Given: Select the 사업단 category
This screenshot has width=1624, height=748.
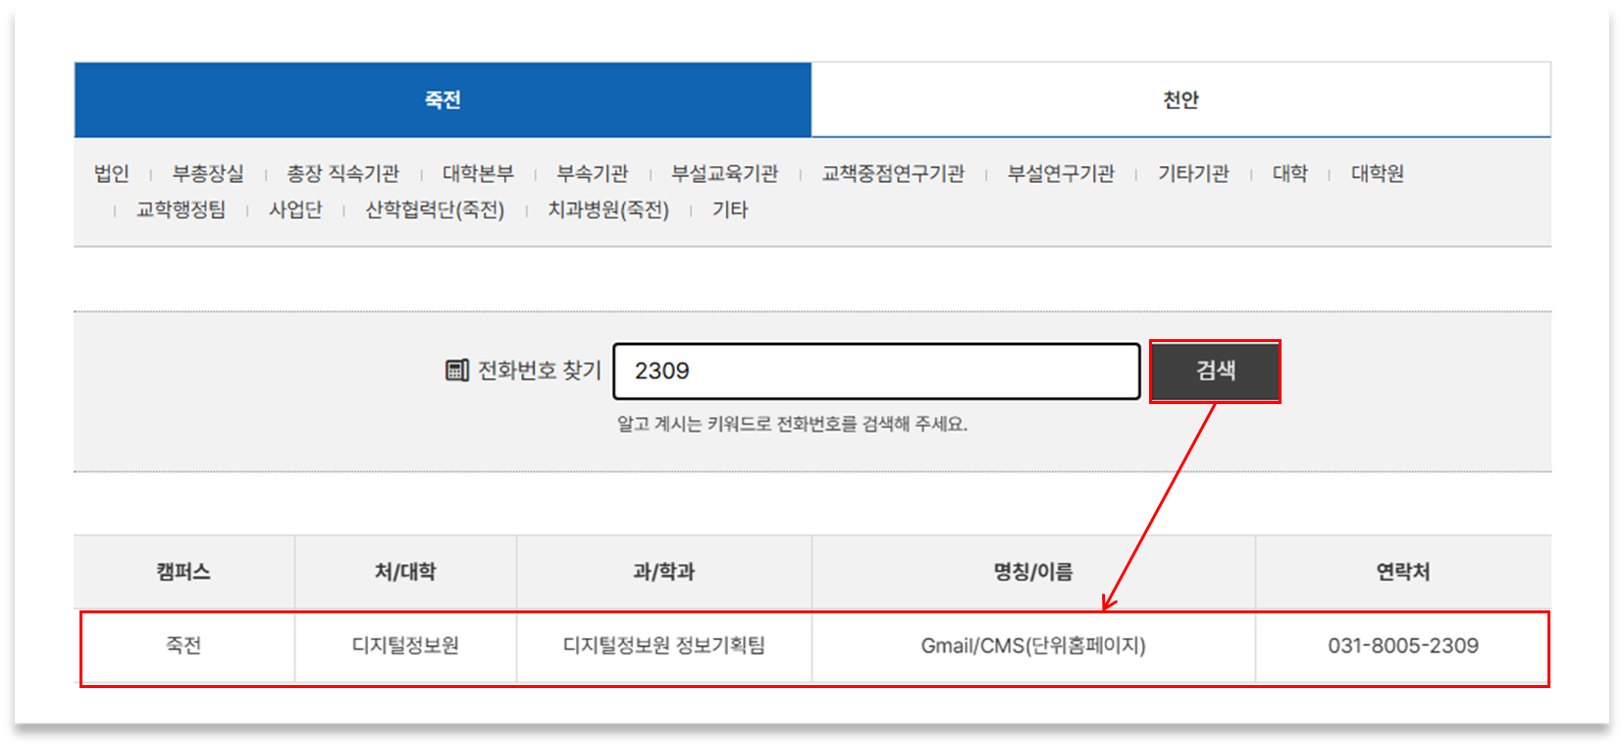Looking at the screenshot, I should click(295, 210).
